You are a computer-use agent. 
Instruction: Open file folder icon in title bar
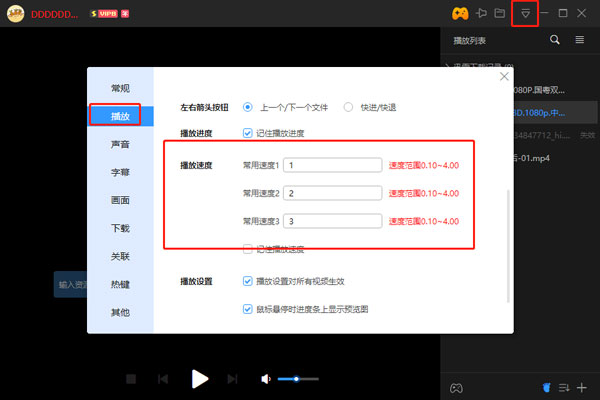[500, 13]
